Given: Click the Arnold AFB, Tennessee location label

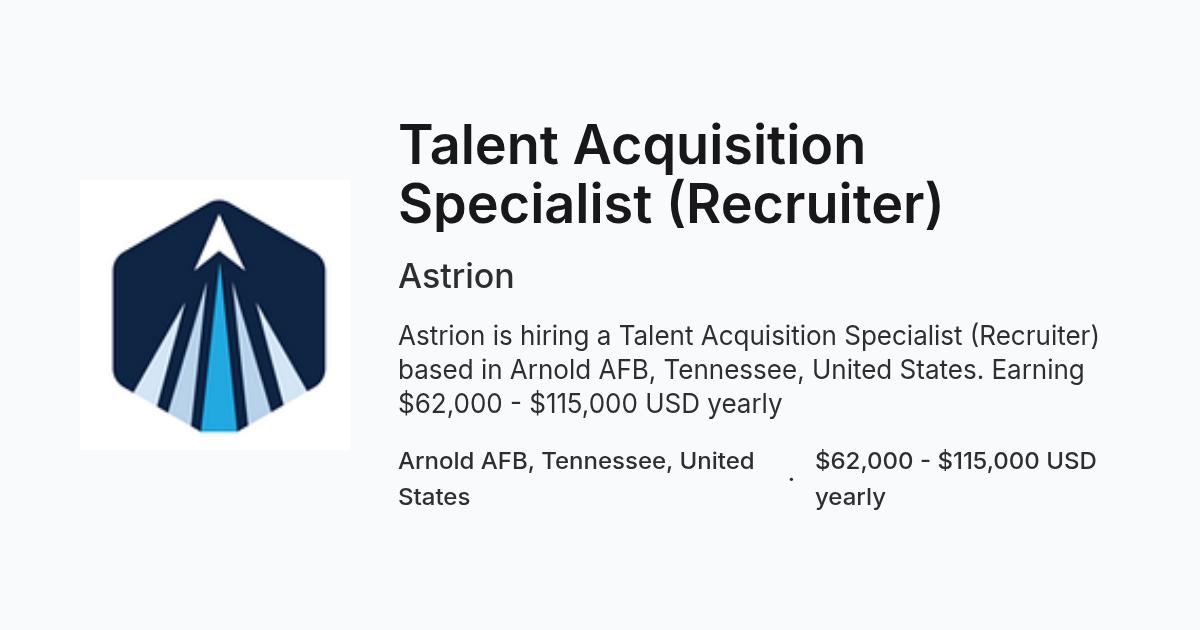Looking at the screenshot, I should point(576,479).
